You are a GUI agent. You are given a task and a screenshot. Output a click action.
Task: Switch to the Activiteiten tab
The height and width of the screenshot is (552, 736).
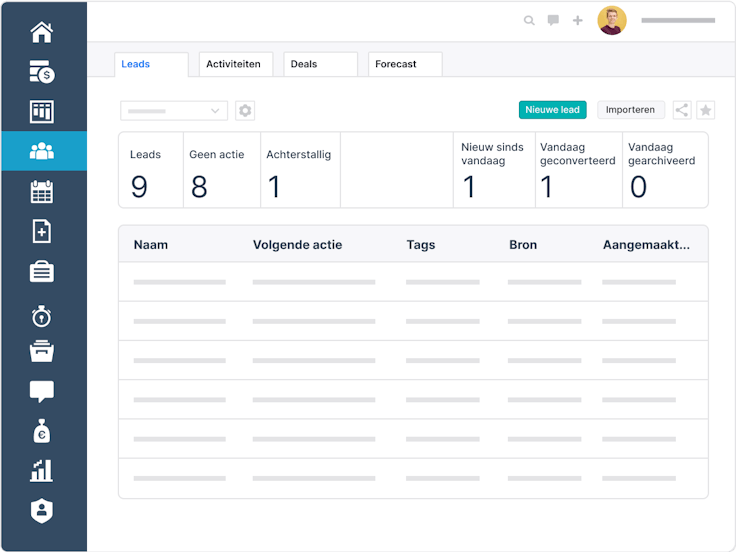point(233,64)
